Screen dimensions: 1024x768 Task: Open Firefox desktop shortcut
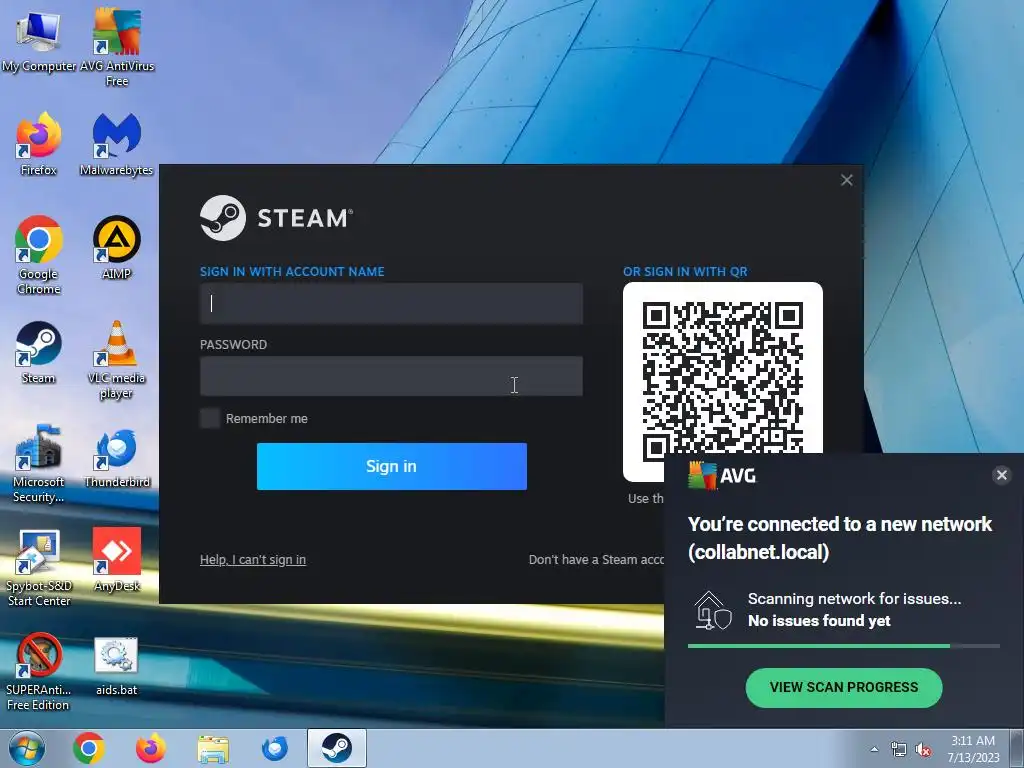(x=38, y=144)
